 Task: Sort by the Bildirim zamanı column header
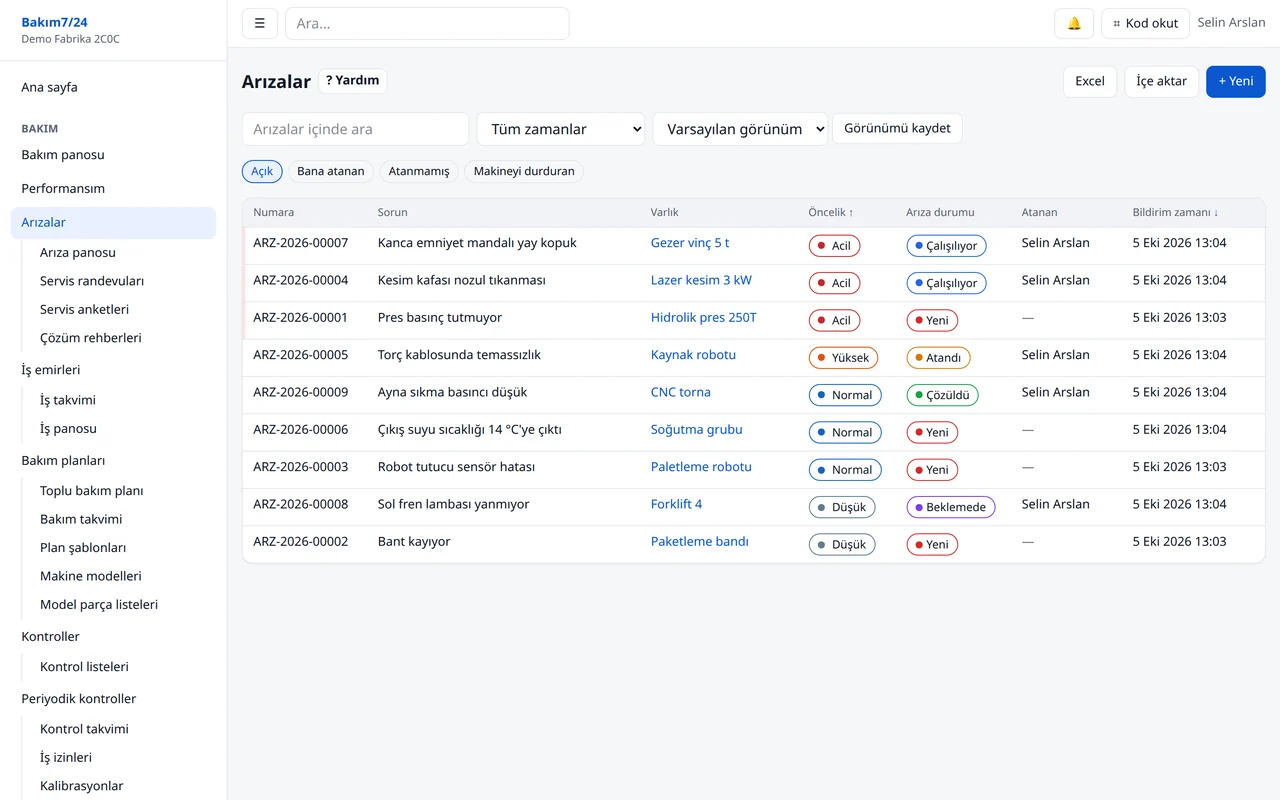pyautogui.click(x=1175, y=212)
